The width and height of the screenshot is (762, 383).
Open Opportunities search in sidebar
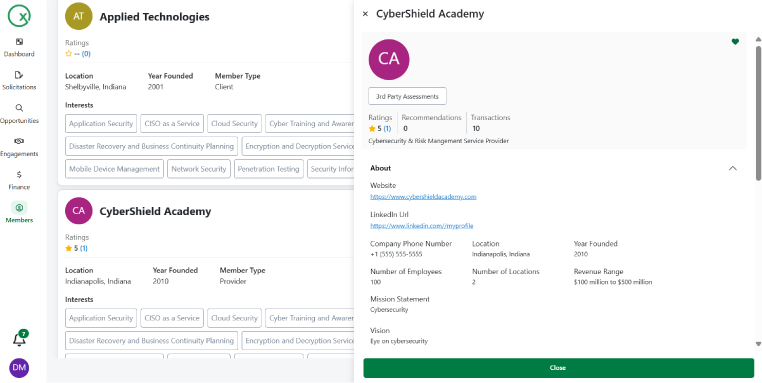click(x=19, y=114)
